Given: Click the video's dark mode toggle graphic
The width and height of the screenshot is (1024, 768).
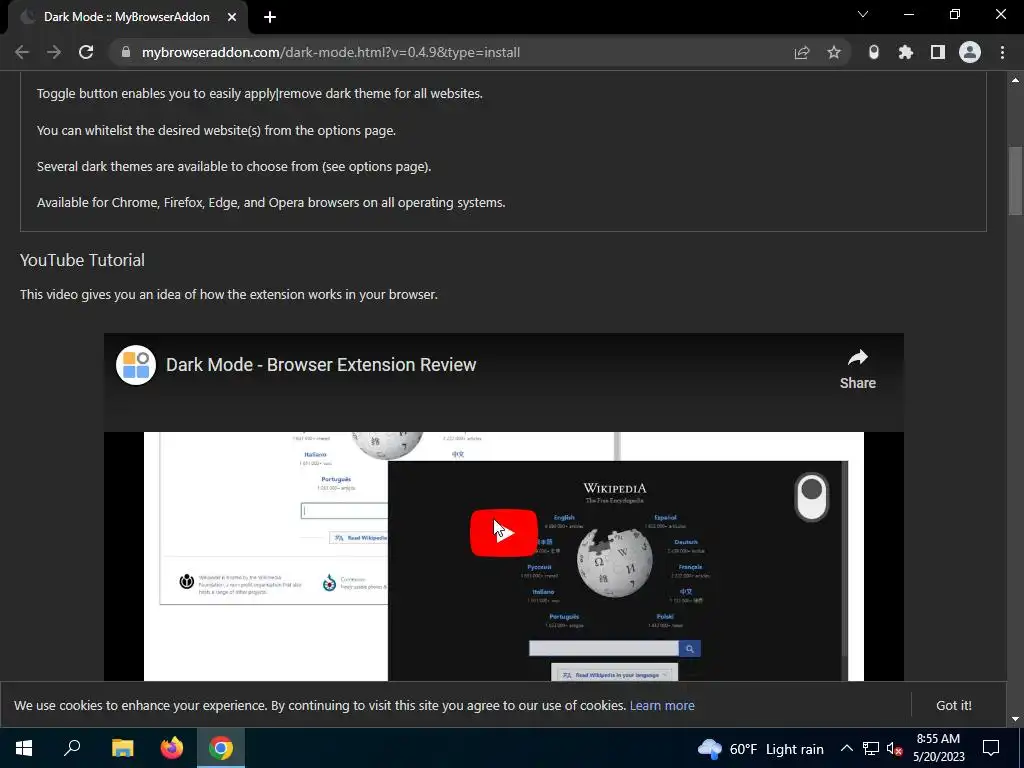Looking at the screenshot, I should click(812, 497).
